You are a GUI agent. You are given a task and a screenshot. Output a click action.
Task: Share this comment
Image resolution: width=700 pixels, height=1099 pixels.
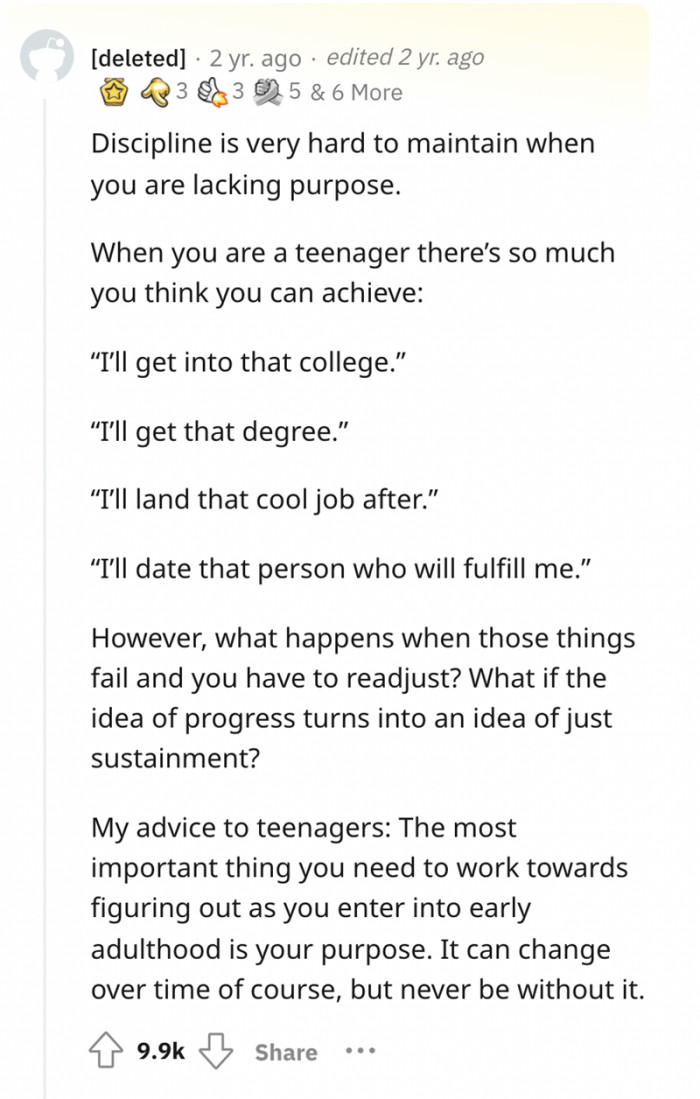tap(286, 1052)
